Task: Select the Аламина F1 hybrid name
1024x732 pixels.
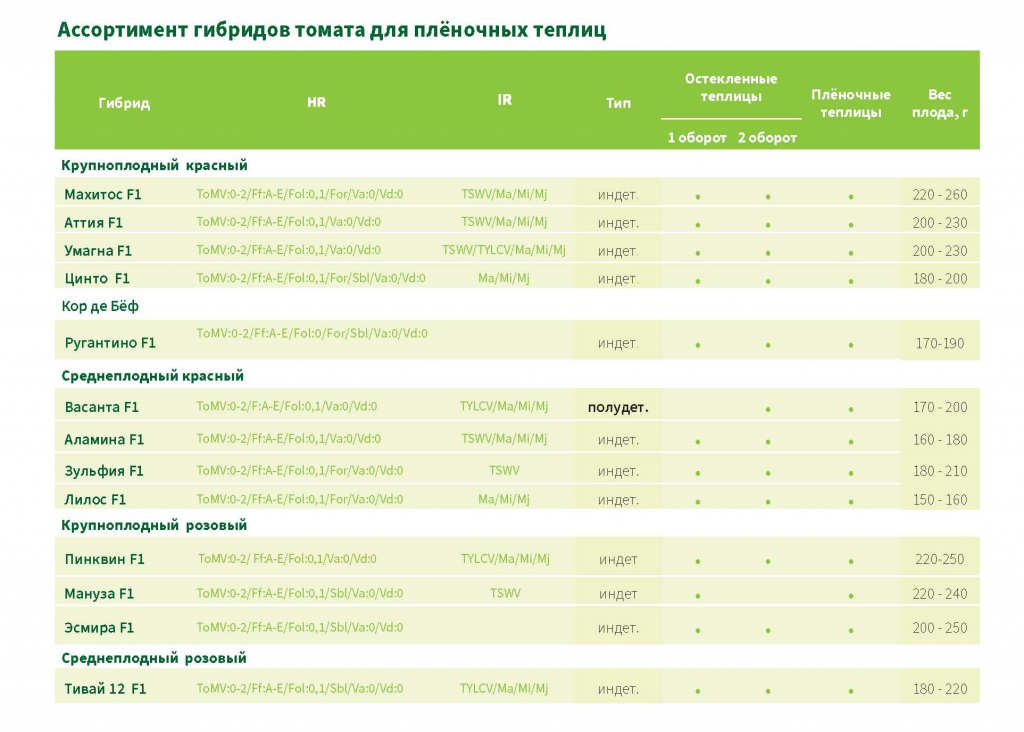Action: (104, 439)
